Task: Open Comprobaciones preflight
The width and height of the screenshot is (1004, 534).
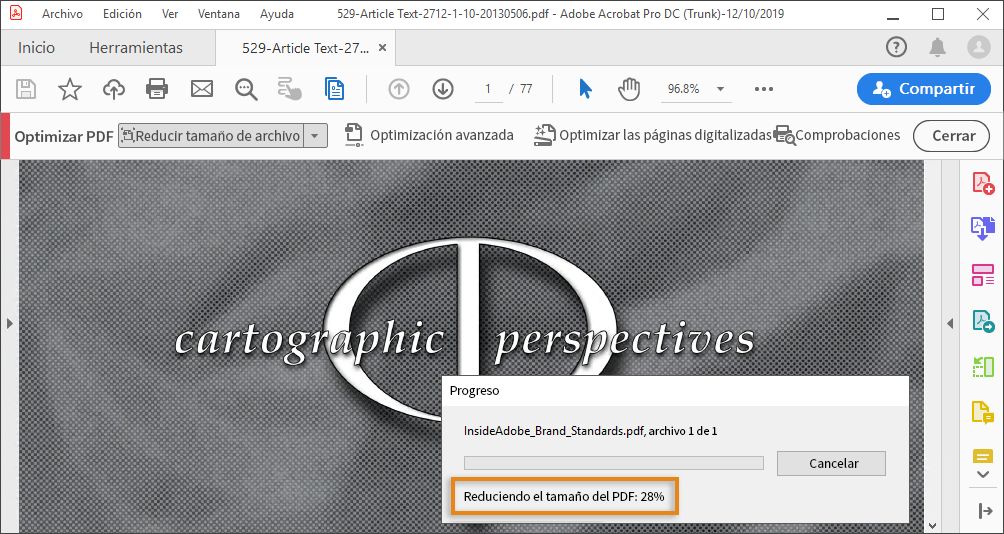Action: (837, 135)
